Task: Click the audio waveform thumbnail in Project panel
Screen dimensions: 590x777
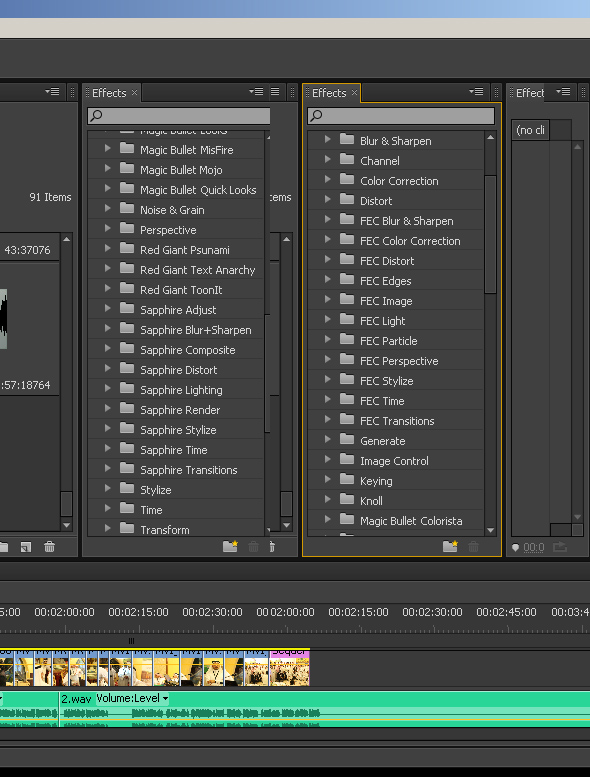Action: (3, 319)
